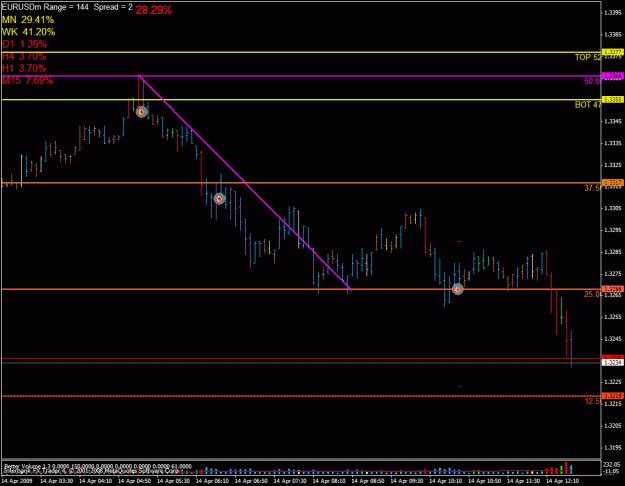
Task: Click the 1.3245 price scale value
Action: 613,339
